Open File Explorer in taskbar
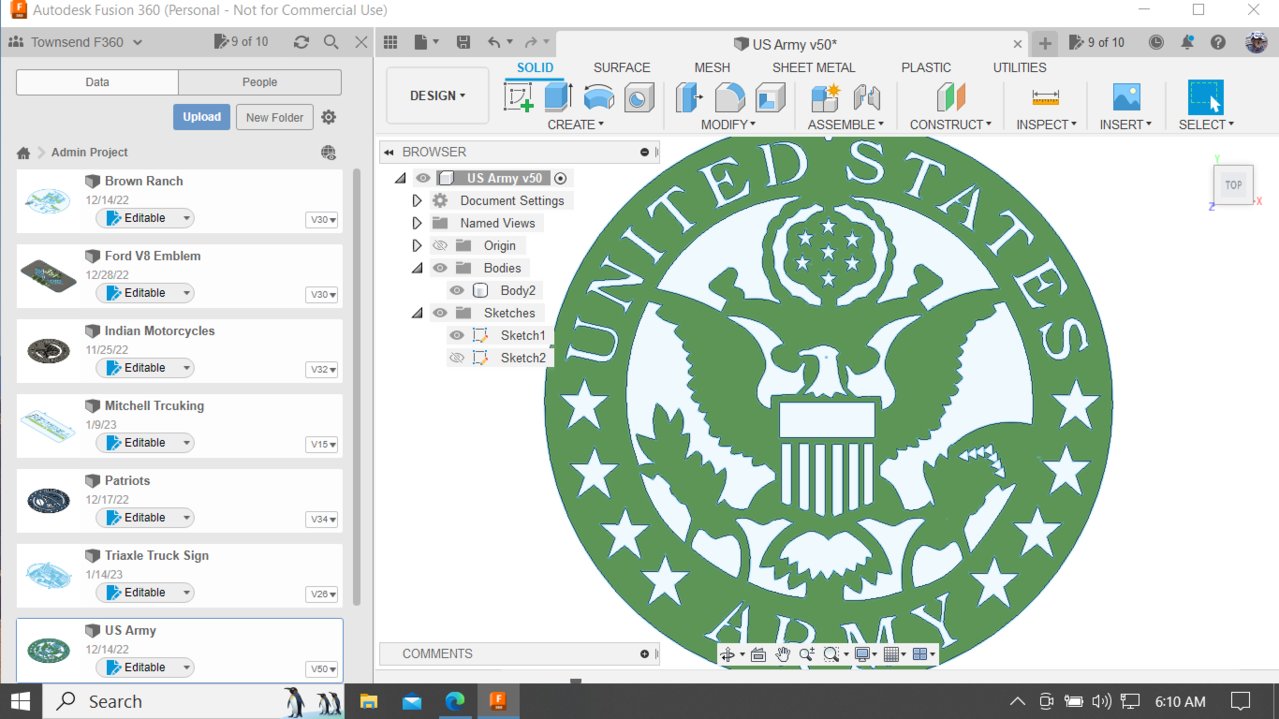The width and height of the screenshot is (1279, 719). point(369,701)
